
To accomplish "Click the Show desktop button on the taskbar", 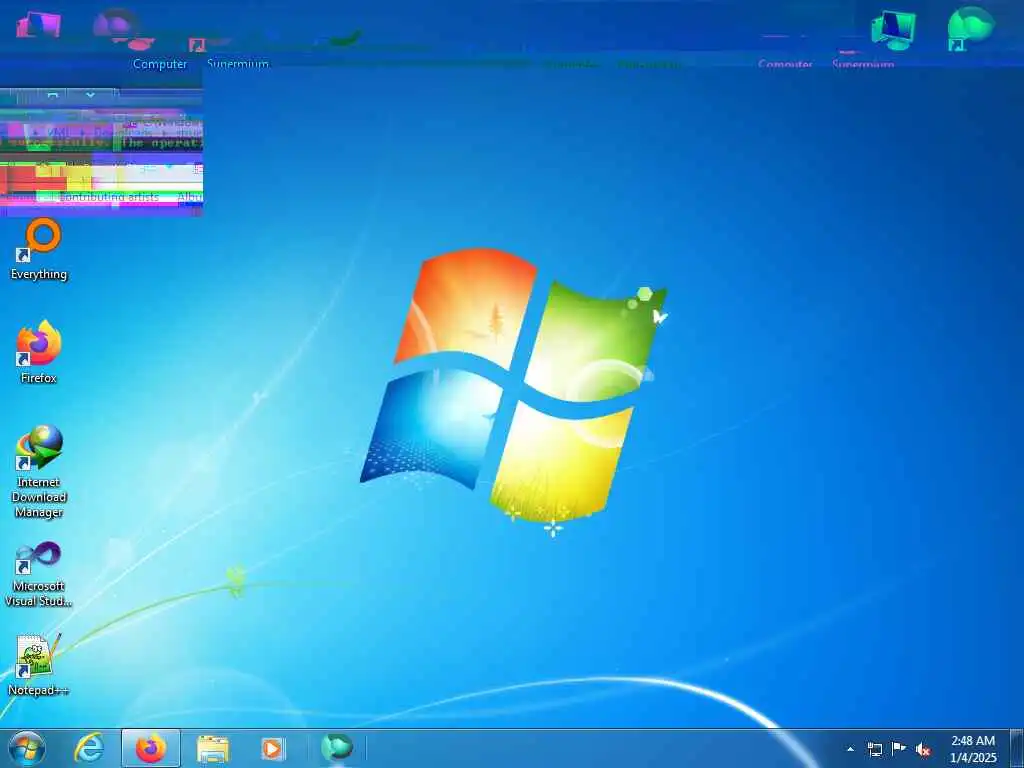I will 1017,749.
